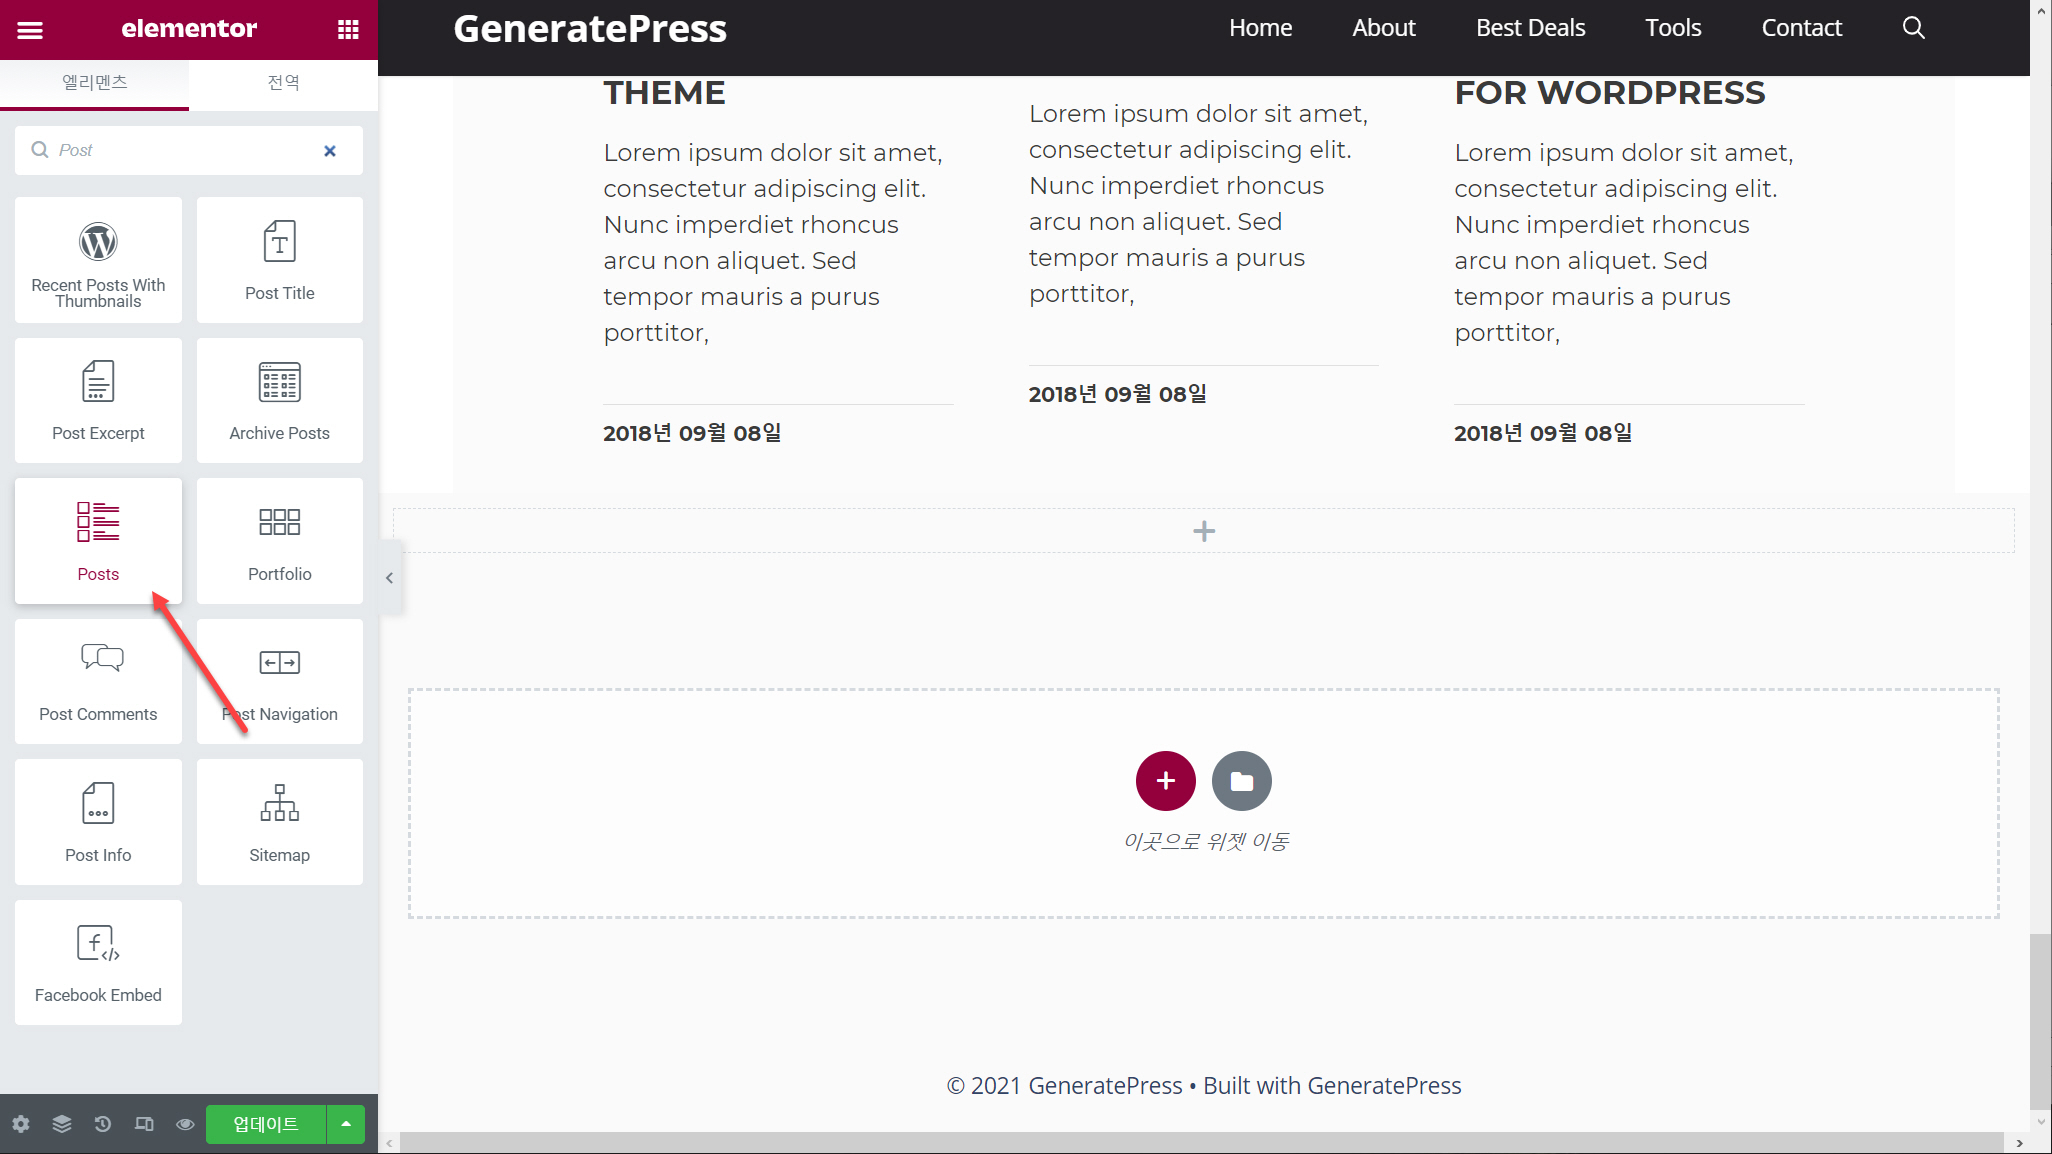Select the Facebook Embed widget
The height and width of the screenshot is (1154, 2052).
coord(98,962)
